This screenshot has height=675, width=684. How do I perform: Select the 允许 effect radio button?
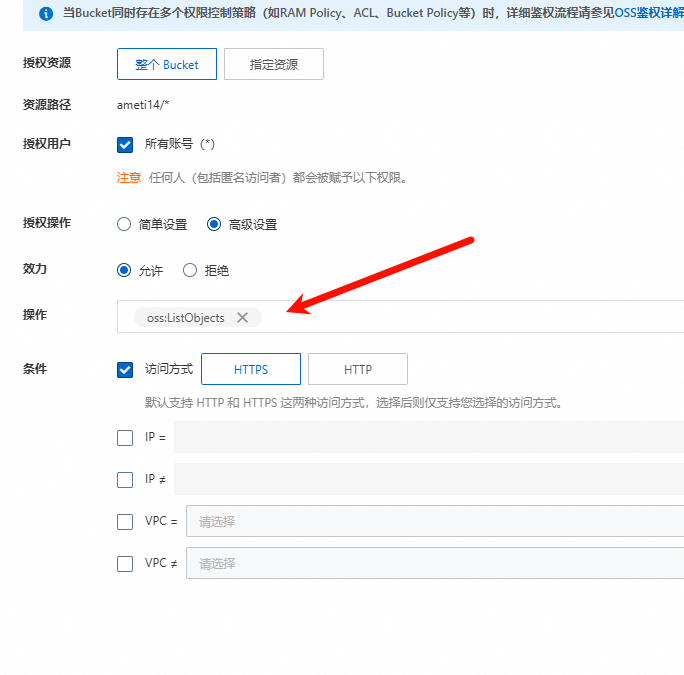tap(125, 270)
